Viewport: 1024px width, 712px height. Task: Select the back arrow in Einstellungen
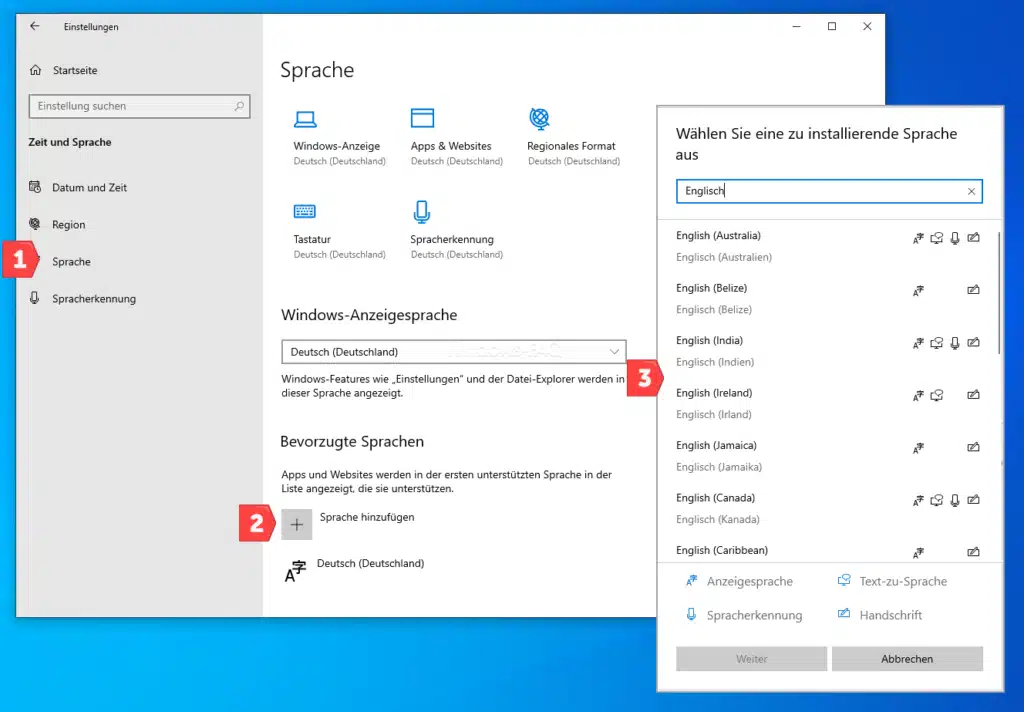click(x=33, y=26)
